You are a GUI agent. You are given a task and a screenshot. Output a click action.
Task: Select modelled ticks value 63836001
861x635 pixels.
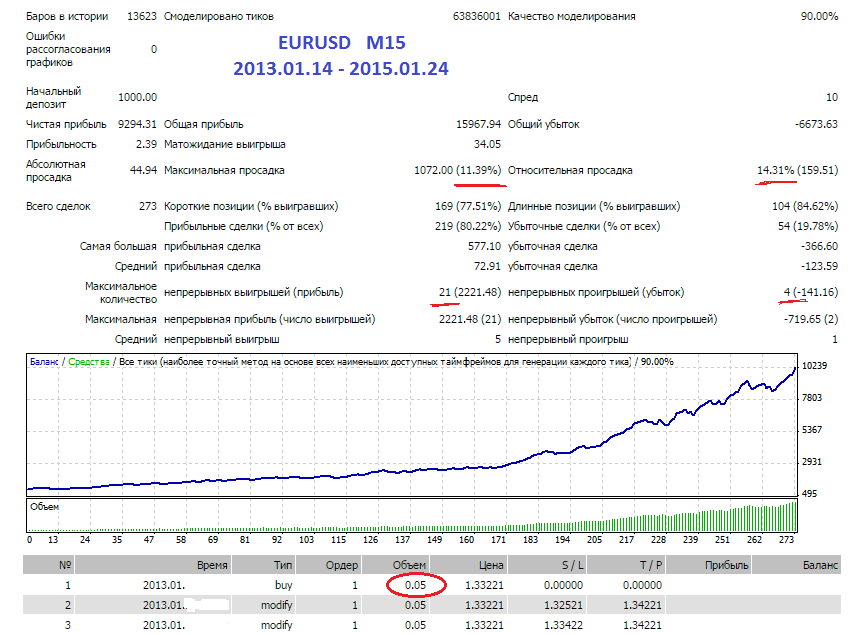tap(477, 16)
